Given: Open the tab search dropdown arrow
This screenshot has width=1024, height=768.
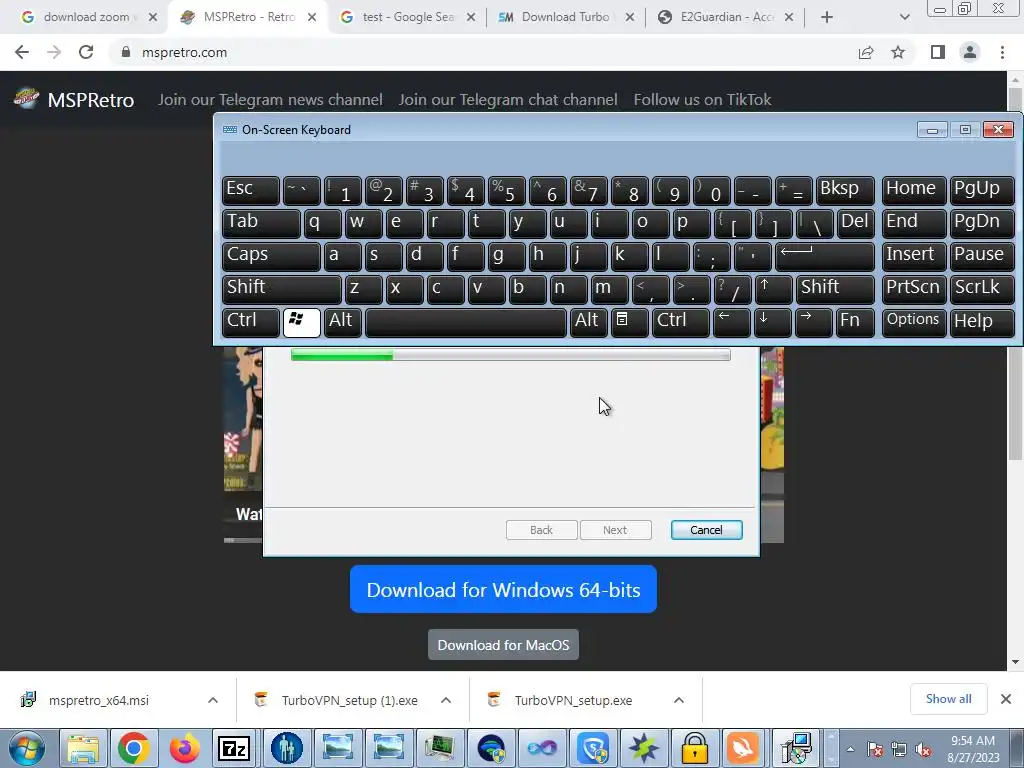Looking at the screenshot, I should point(904,17).
